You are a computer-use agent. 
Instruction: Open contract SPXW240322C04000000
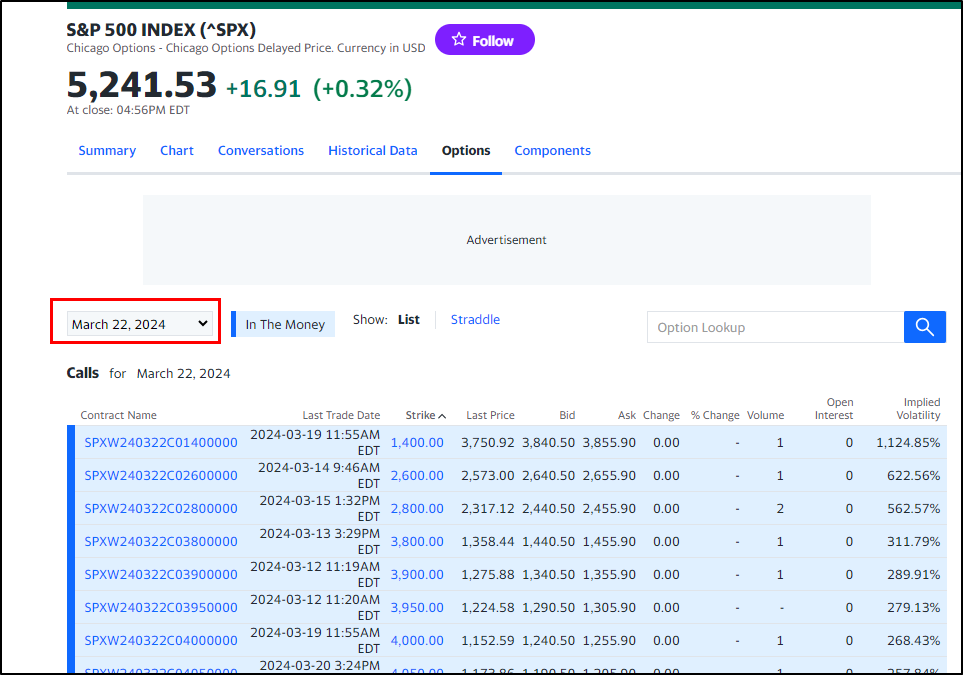pos(161,641)
